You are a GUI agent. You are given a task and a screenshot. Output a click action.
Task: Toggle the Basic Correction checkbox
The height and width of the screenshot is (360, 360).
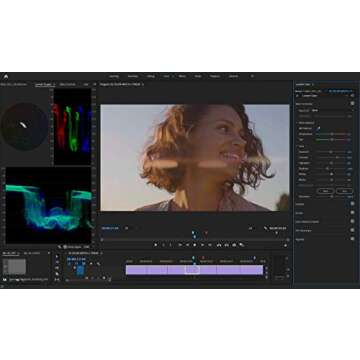352,104
